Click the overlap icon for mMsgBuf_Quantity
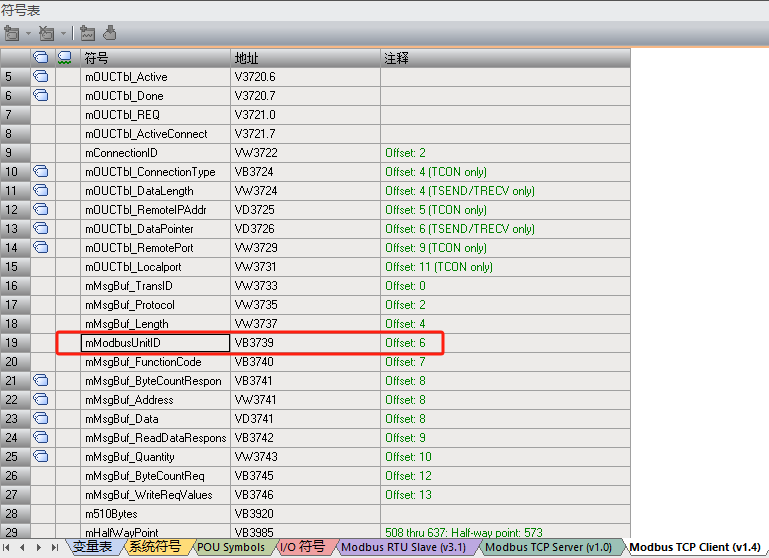Viewport: 769px width, 558px height. click(41, 457)
